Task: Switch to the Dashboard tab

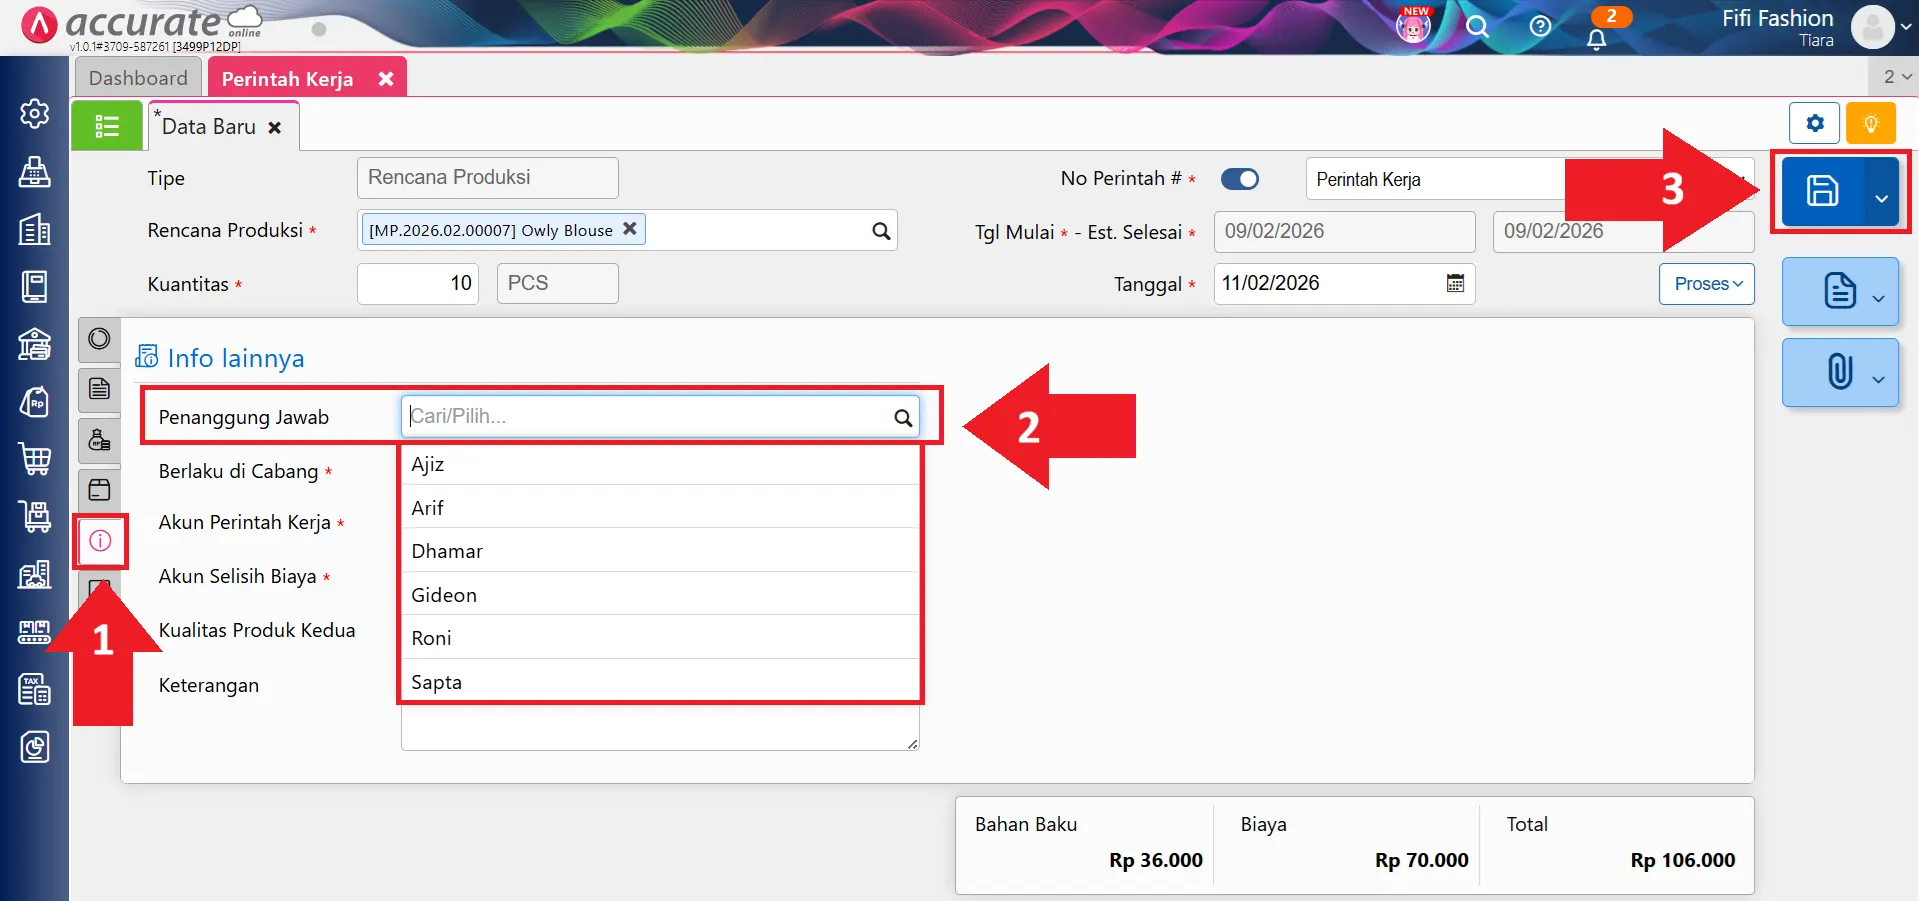Action: point(138,78)
